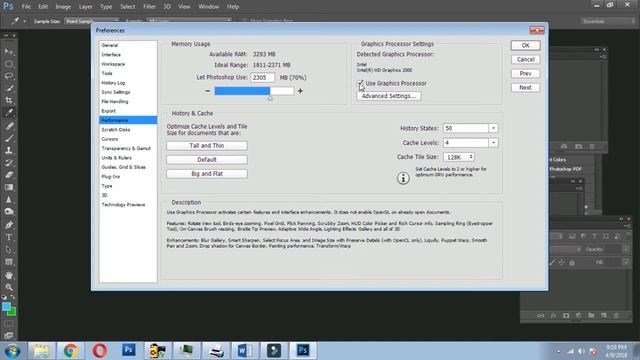
Task: Select the Eyedropper tool in toolbox
Action: 9,113
